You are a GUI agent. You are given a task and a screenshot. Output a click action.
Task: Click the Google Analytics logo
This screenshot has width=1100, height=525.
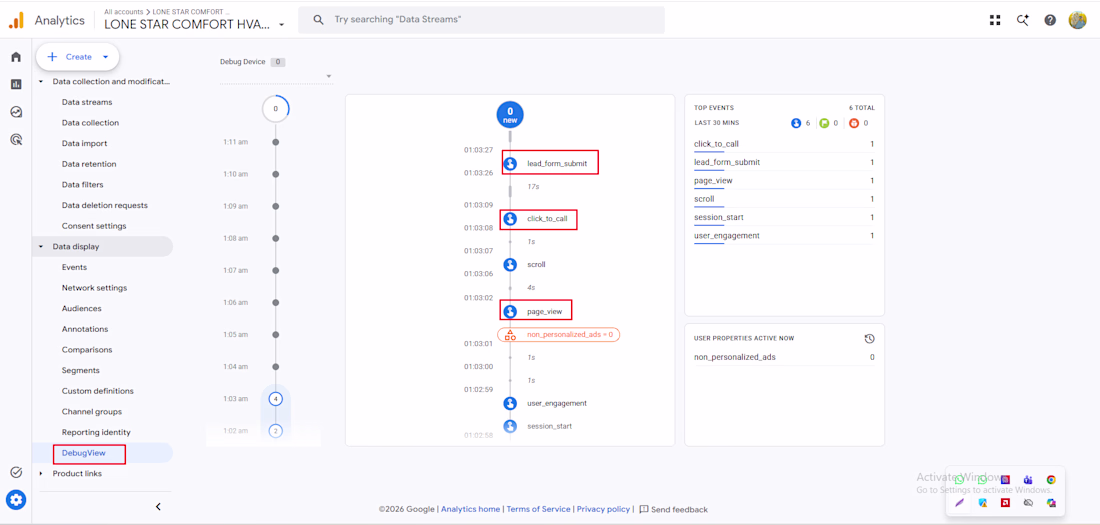pos(16,20)
